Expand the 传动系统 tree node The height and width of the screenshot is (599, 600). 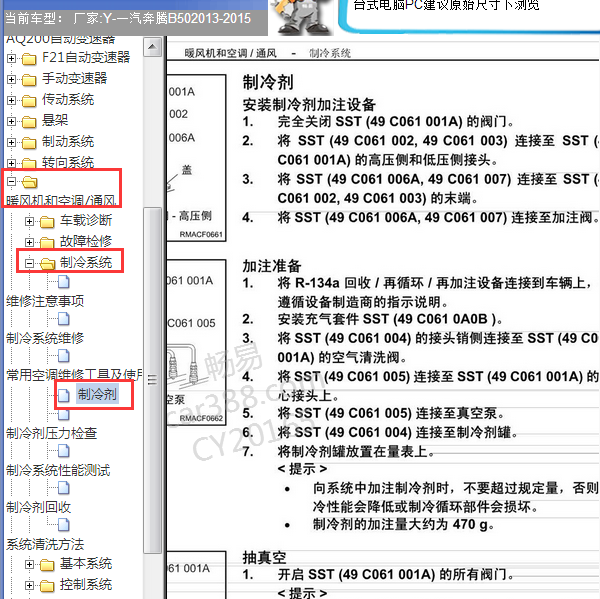pyautogui.click(x=11, y=100)
